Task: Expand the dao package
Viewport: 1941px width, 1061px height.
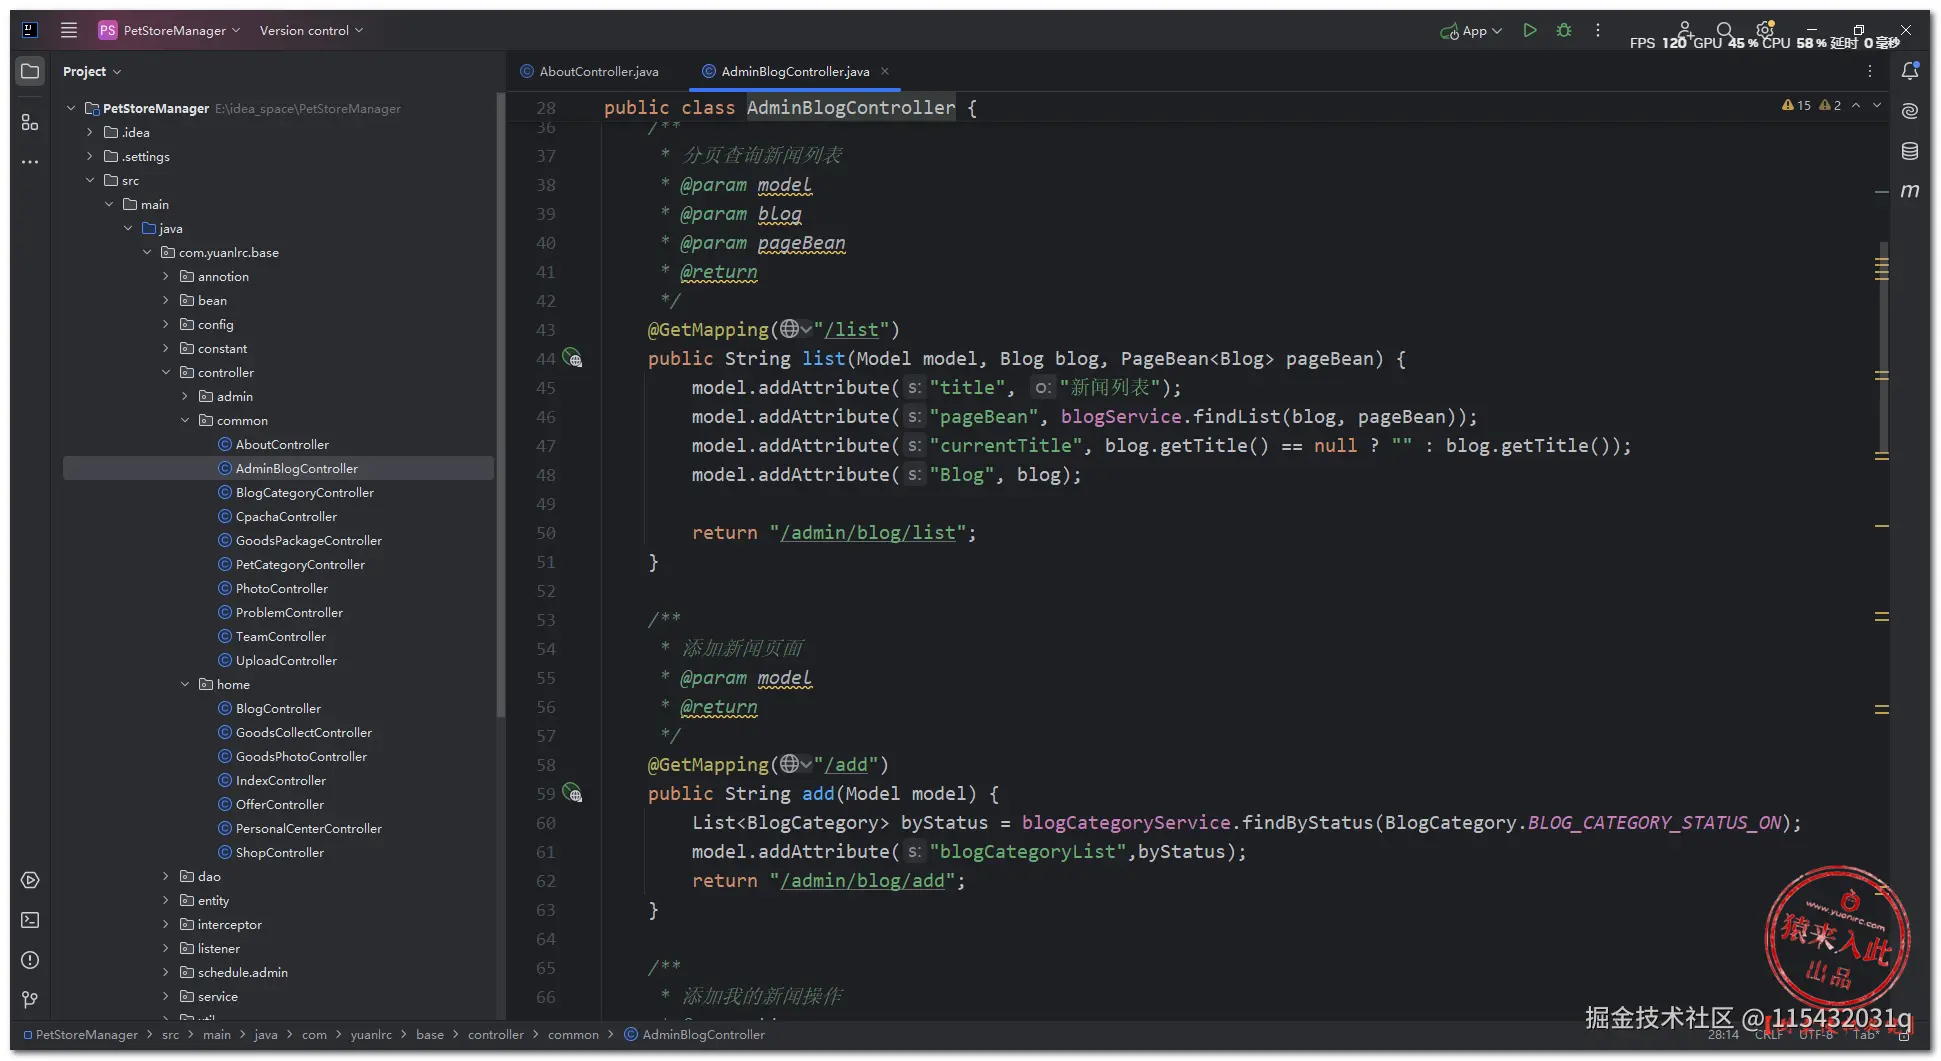Action: click(x=166, y=876)
